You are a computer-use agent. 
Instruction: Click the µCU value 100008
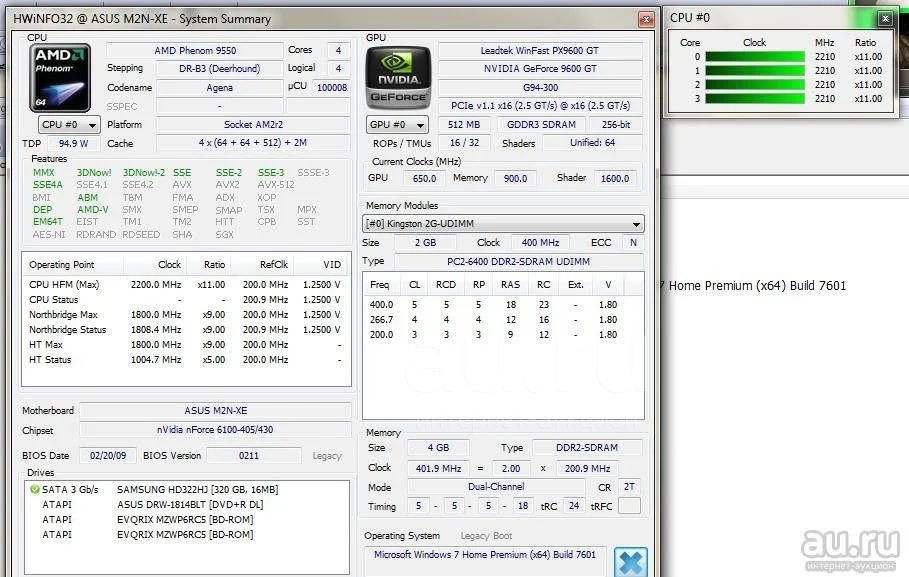332,88
